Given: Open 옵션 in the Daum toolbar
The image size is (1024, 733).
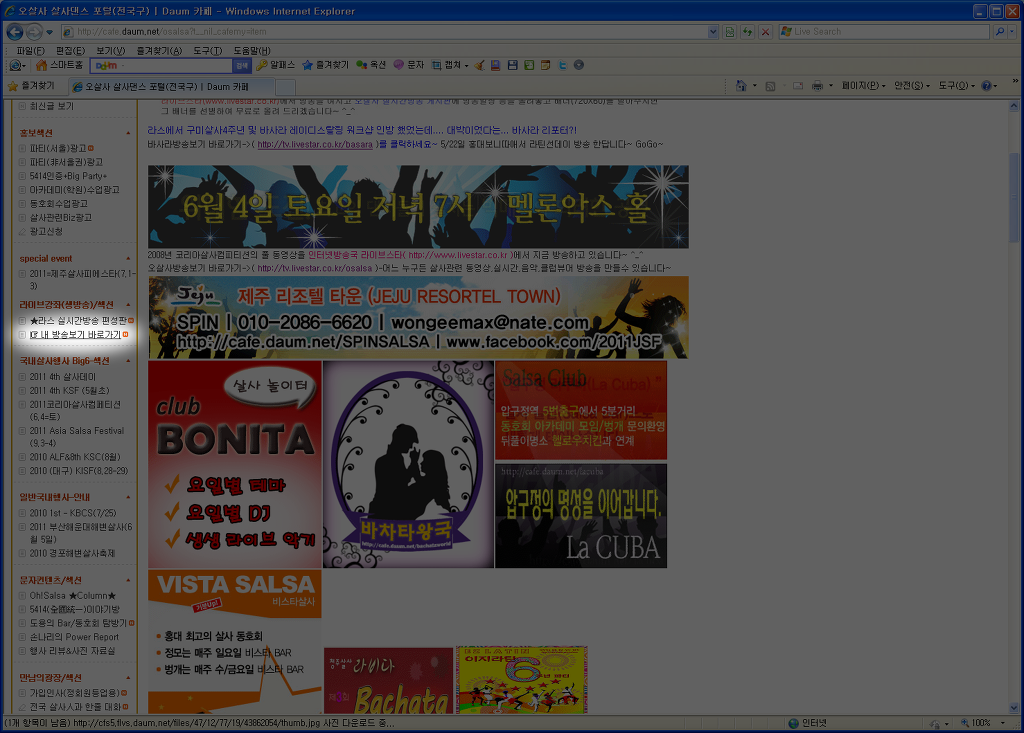Looking at the screenshot, I should tap(371, 65).
